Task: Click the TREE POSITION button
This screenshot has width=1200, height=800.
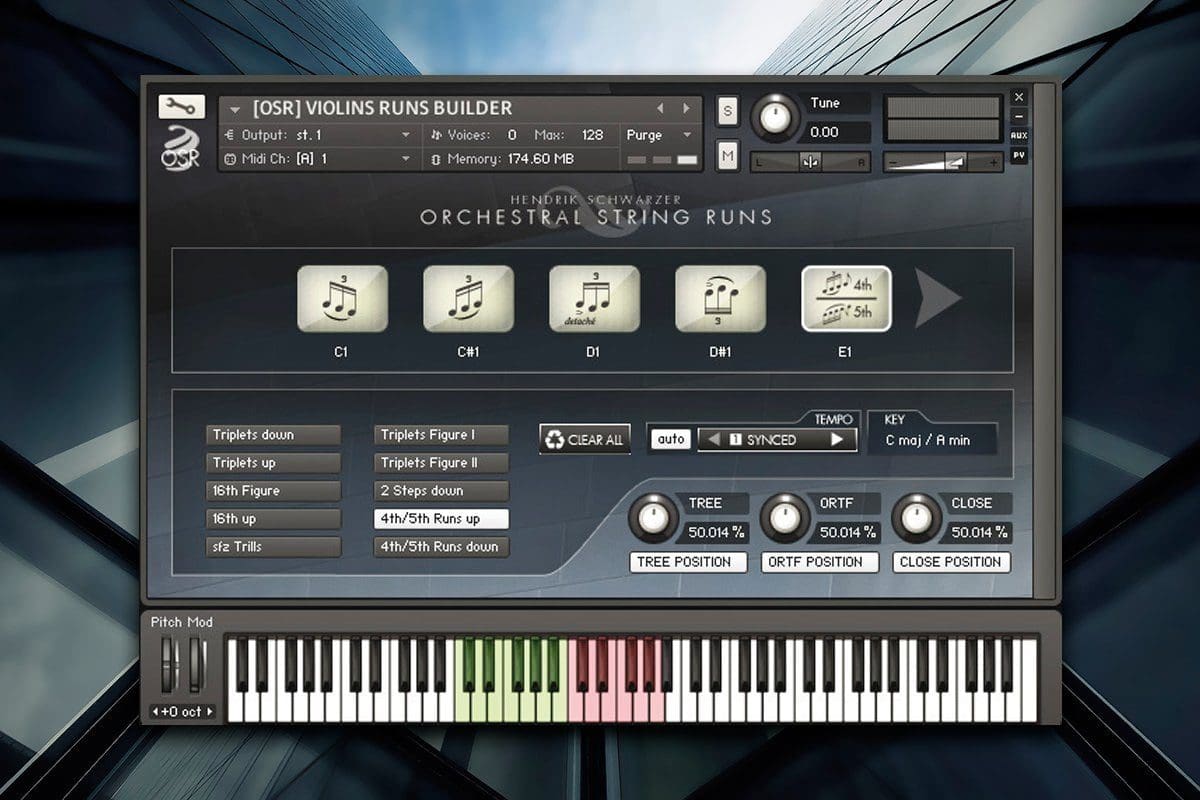Action: (688, 562)
